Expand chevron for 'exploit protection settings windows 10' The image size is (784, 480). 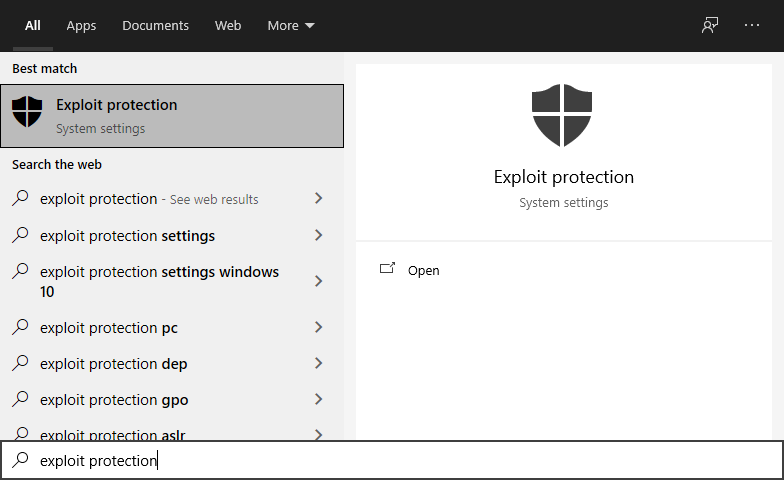(x=319, y=282)
